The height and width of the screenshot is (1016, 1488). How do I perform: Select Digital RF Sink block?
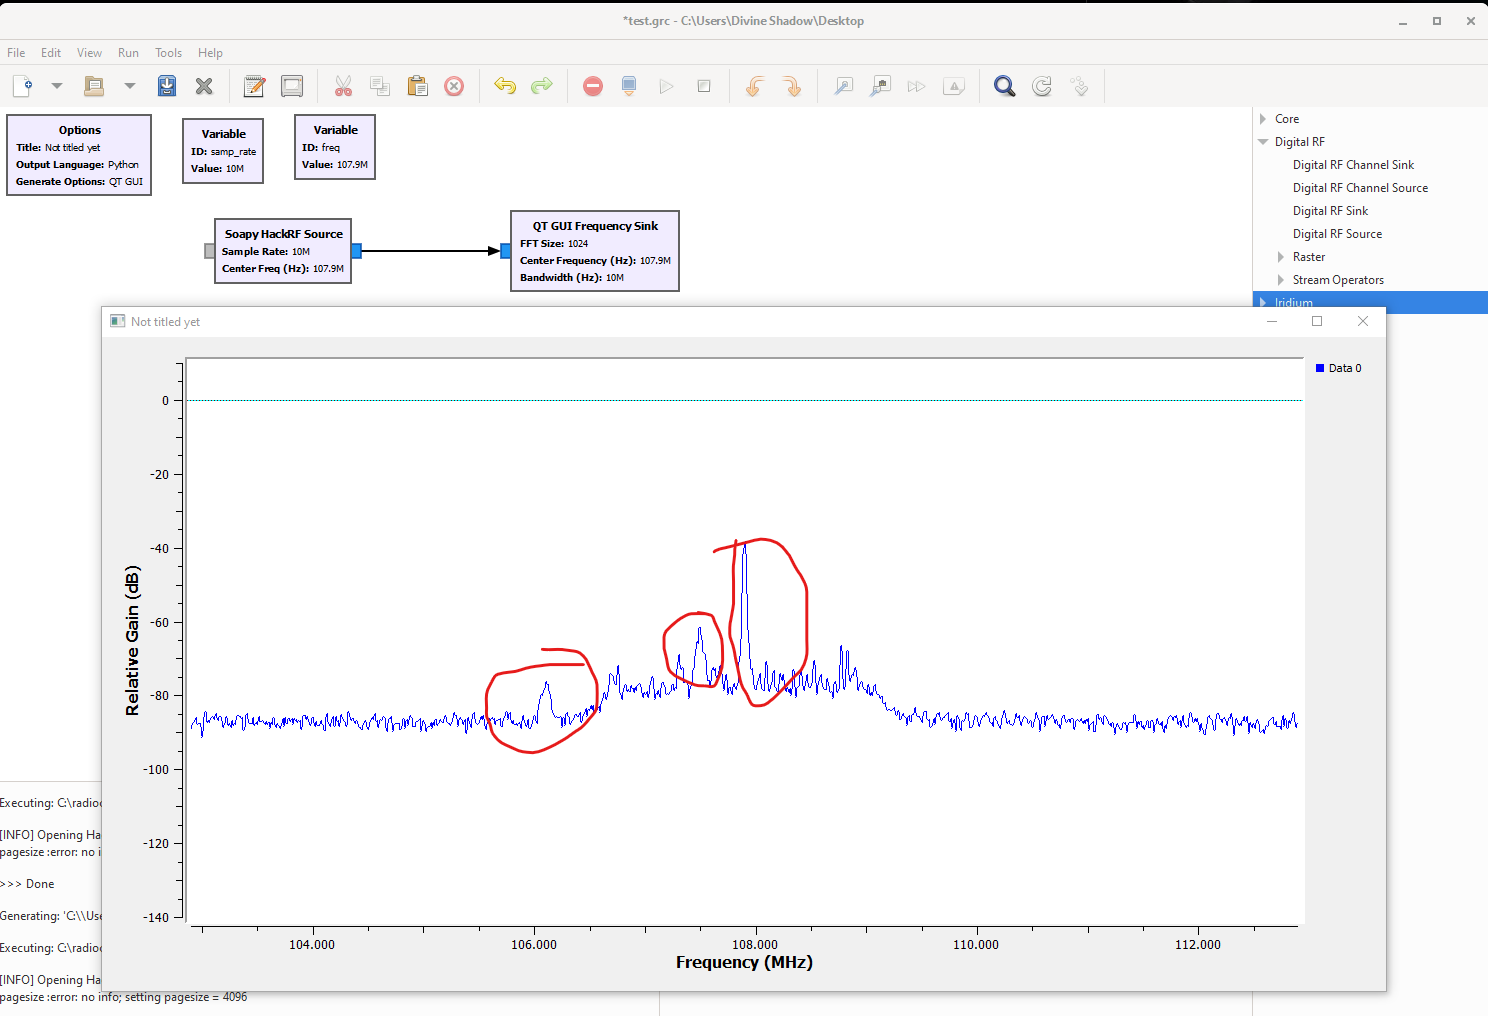1330,211
